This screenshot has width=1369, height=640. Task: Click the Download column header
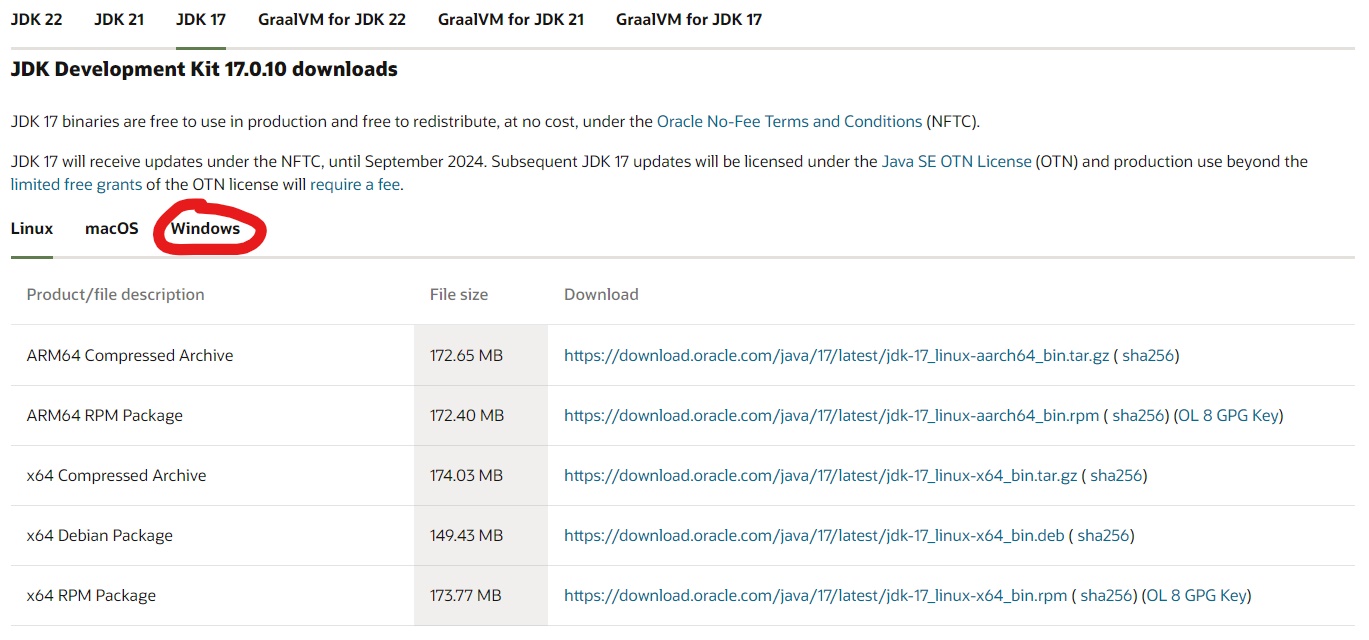(x=601, y=294)
